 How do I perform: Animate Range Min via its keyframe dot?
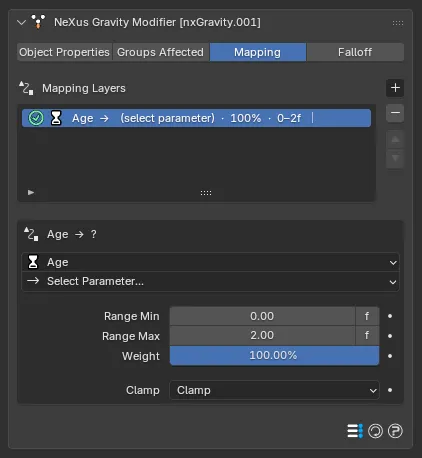[x=390, y=316]
